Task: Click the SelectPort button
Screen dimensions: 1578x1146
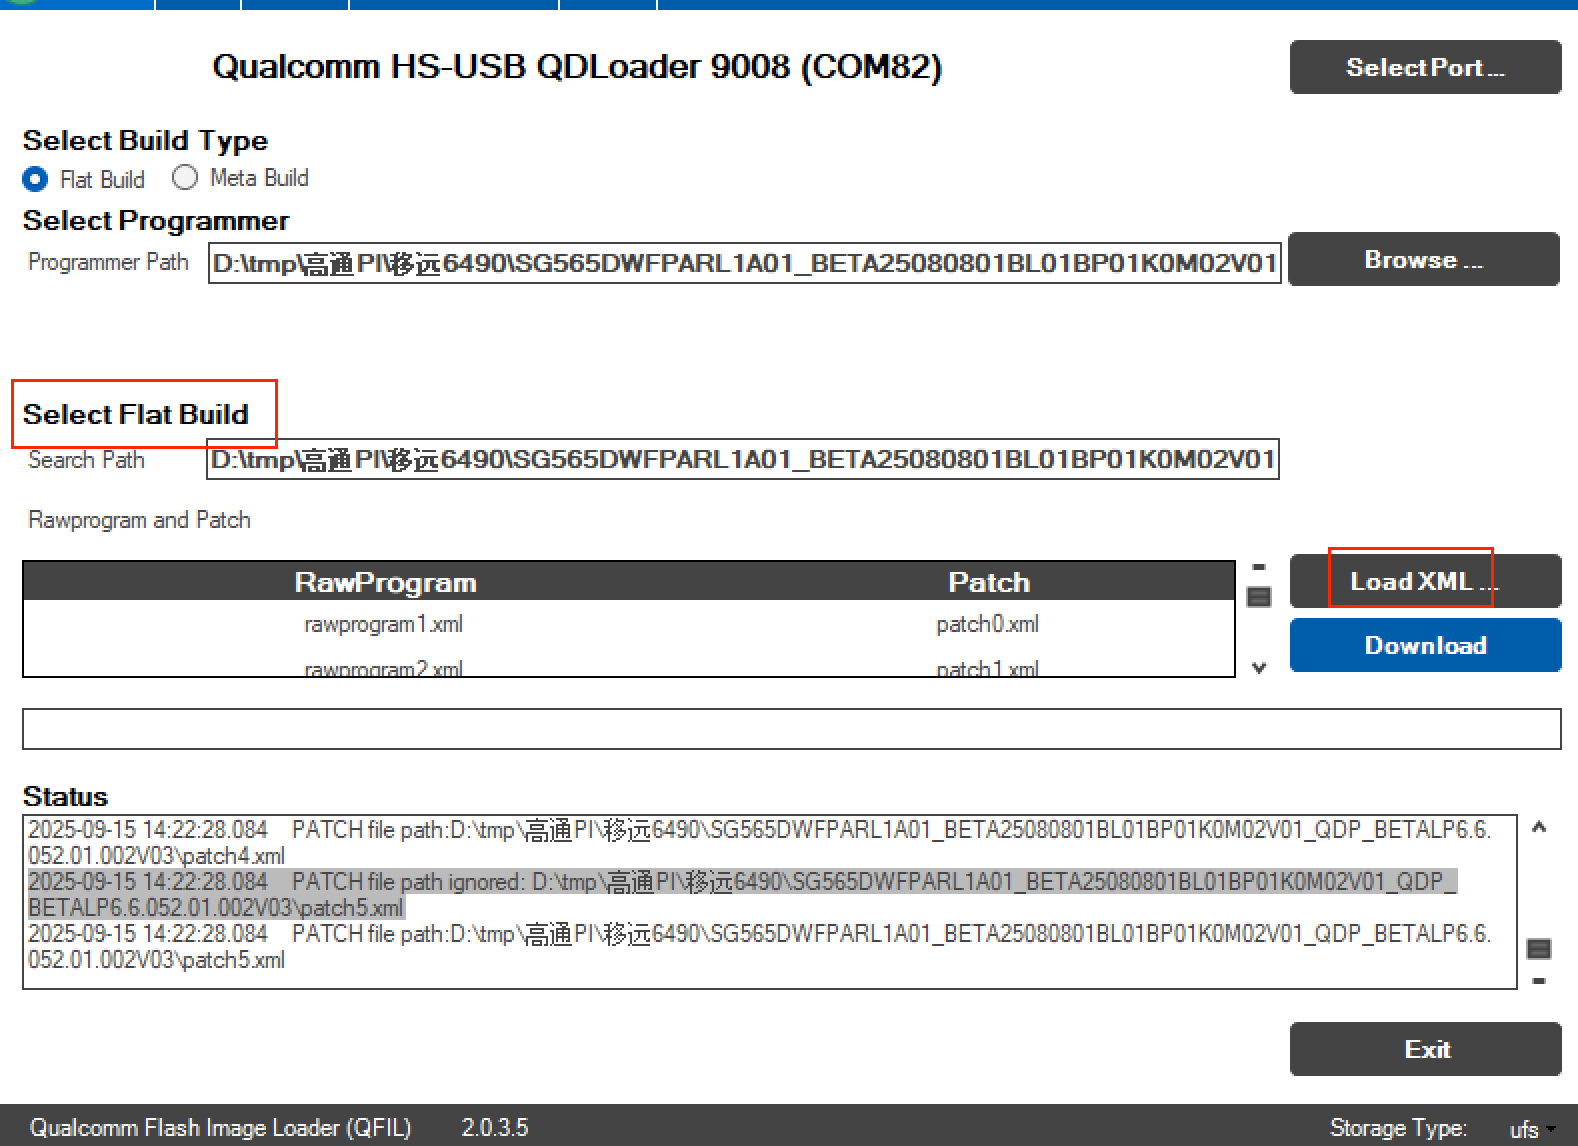Action: click(x=1425, y=67)
